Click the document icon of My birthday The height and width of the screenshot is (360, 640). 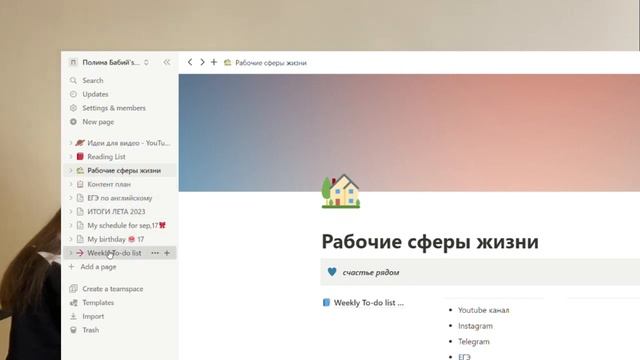[x=80, y=239]
